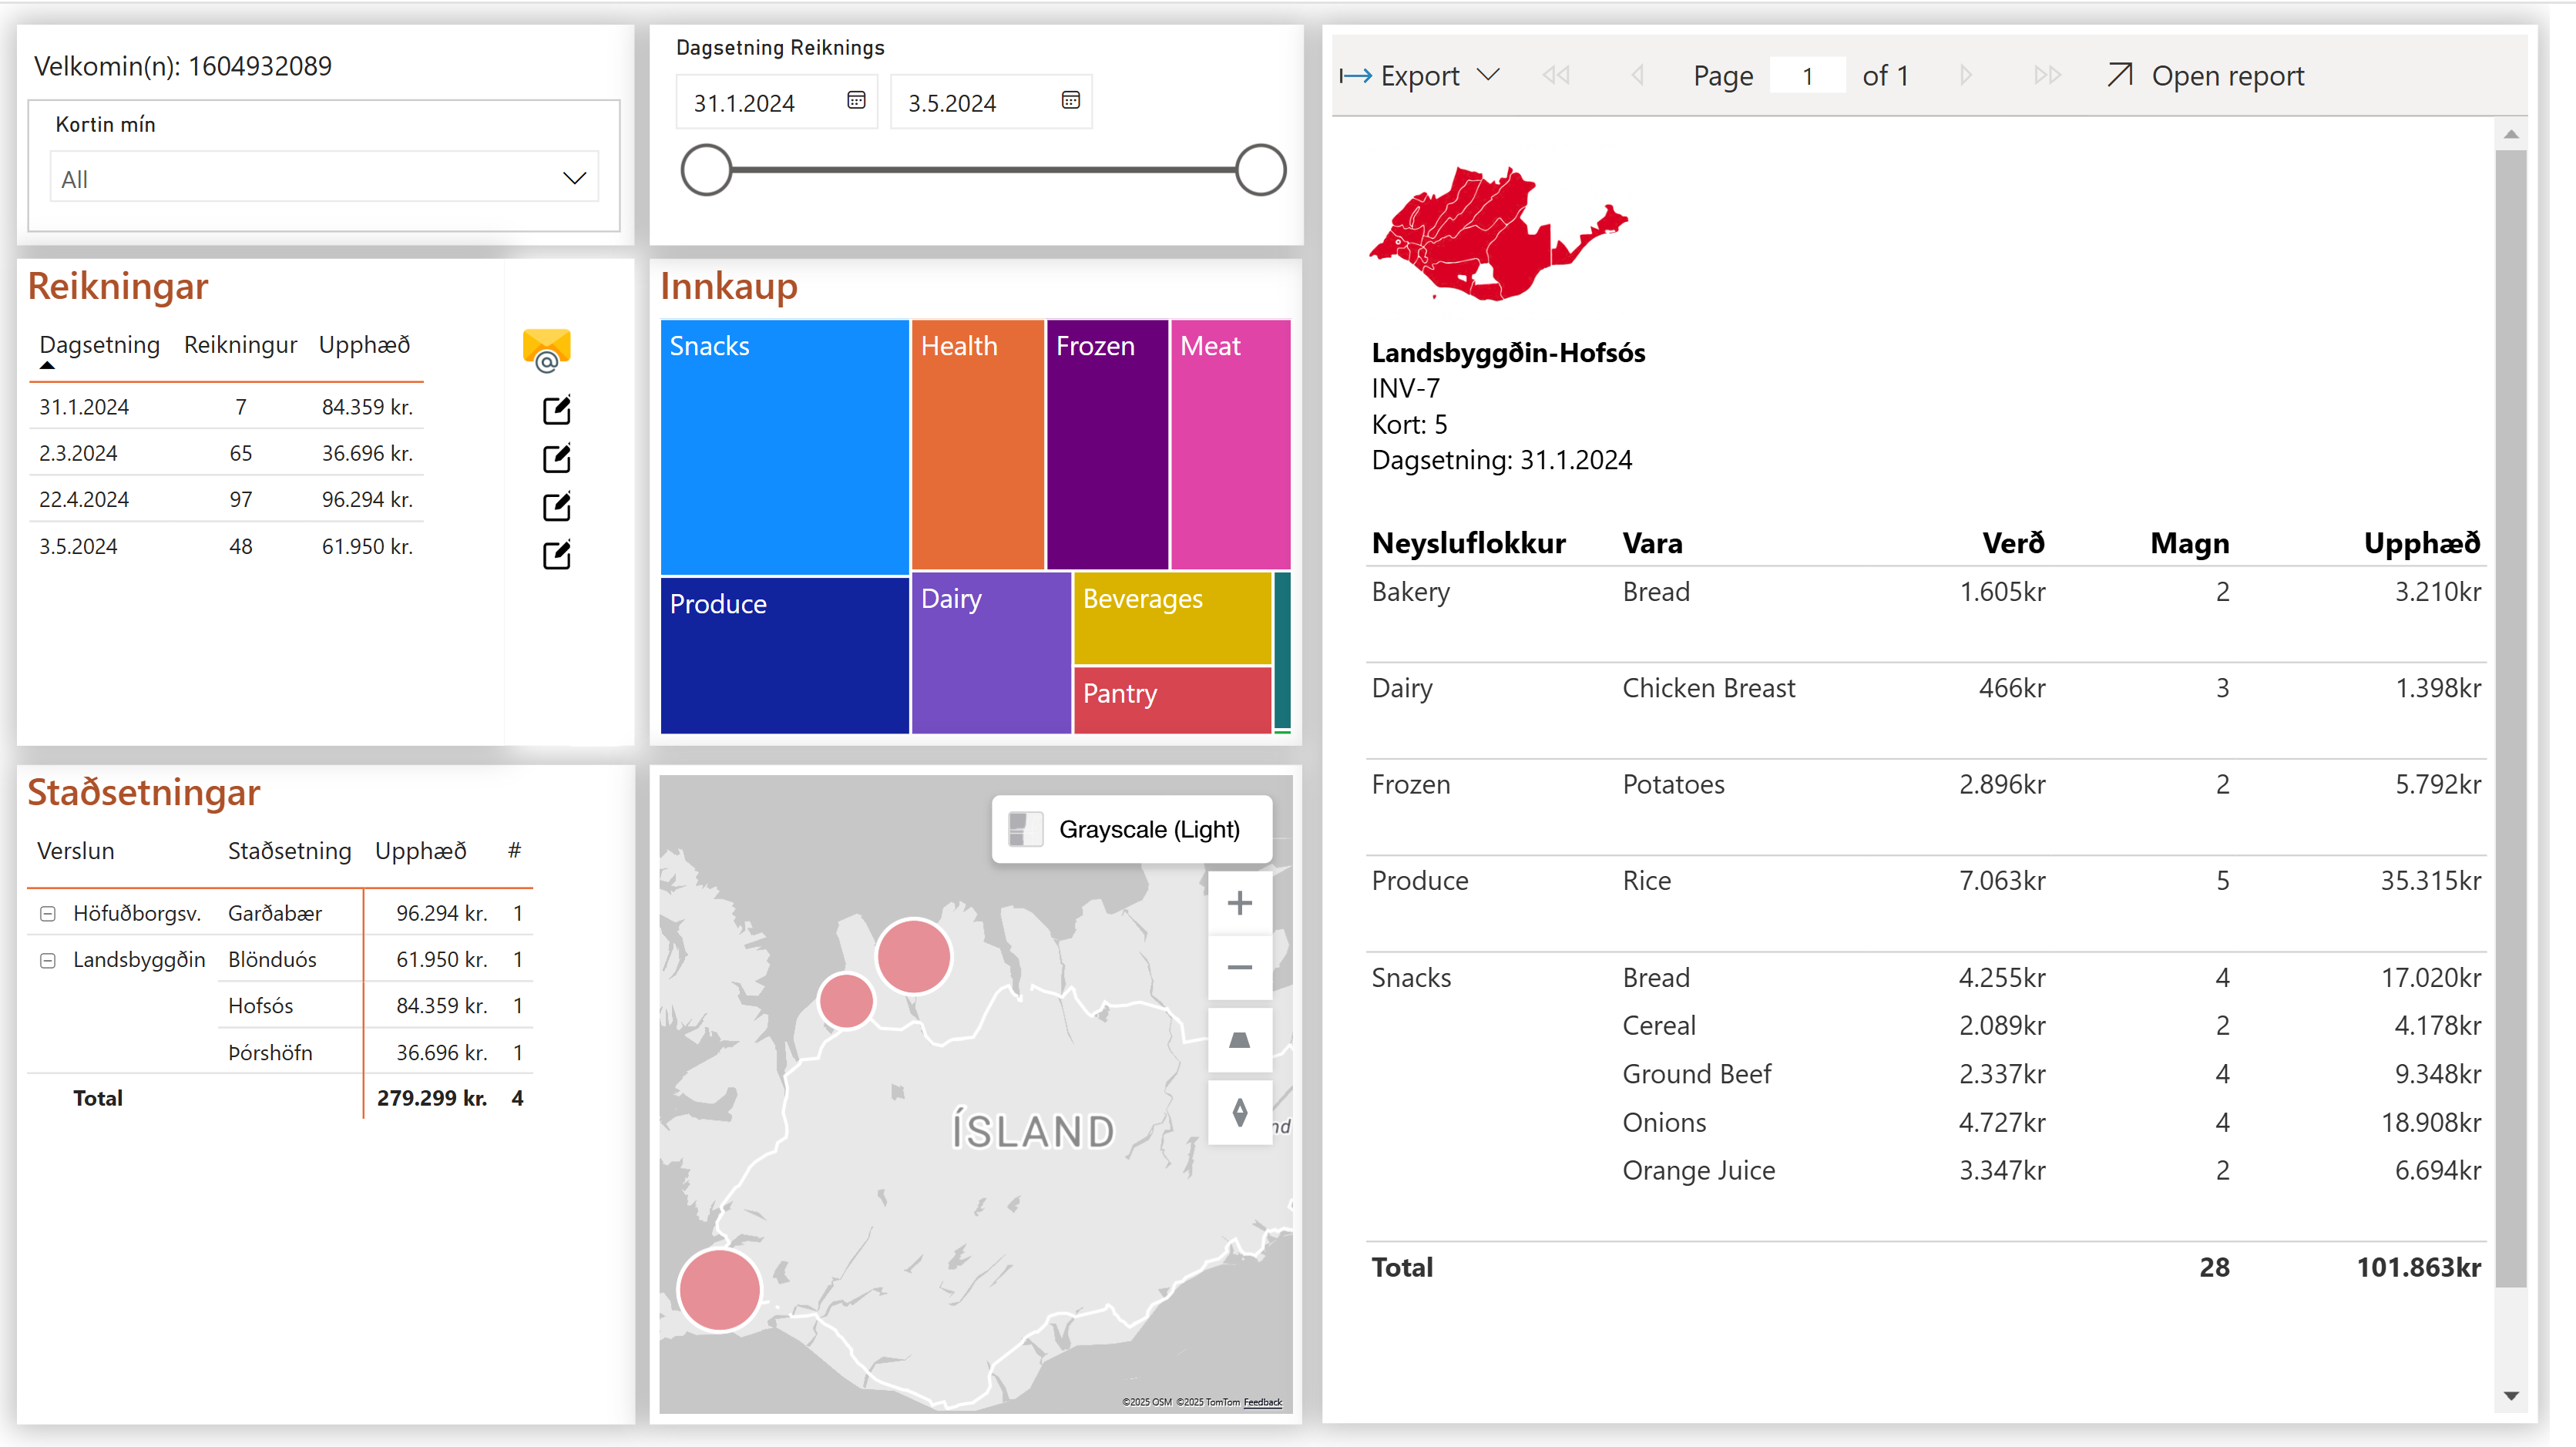Collapse the Höfuðborgsv. row
The height and width of the screenshot is (1447, 2576).
coord(47,913)
